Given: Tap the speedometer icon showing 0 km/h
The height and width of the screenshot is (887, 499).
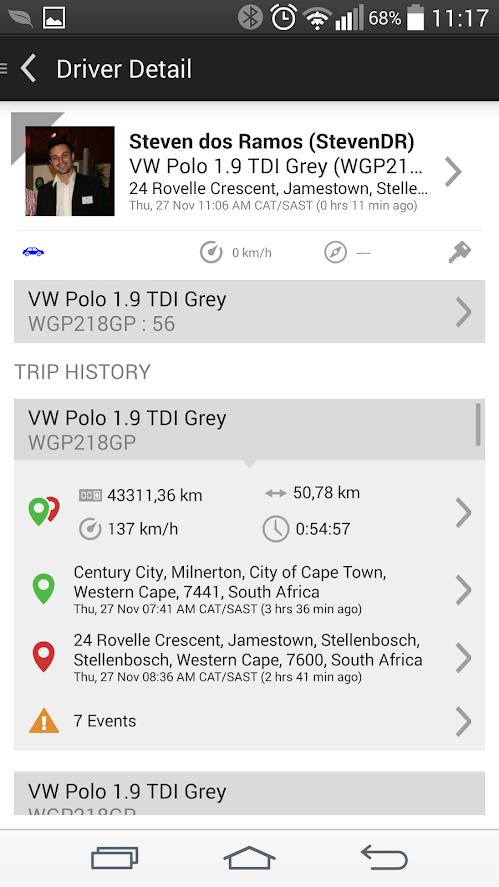Looking at the screenshot, I should point(211,252).
